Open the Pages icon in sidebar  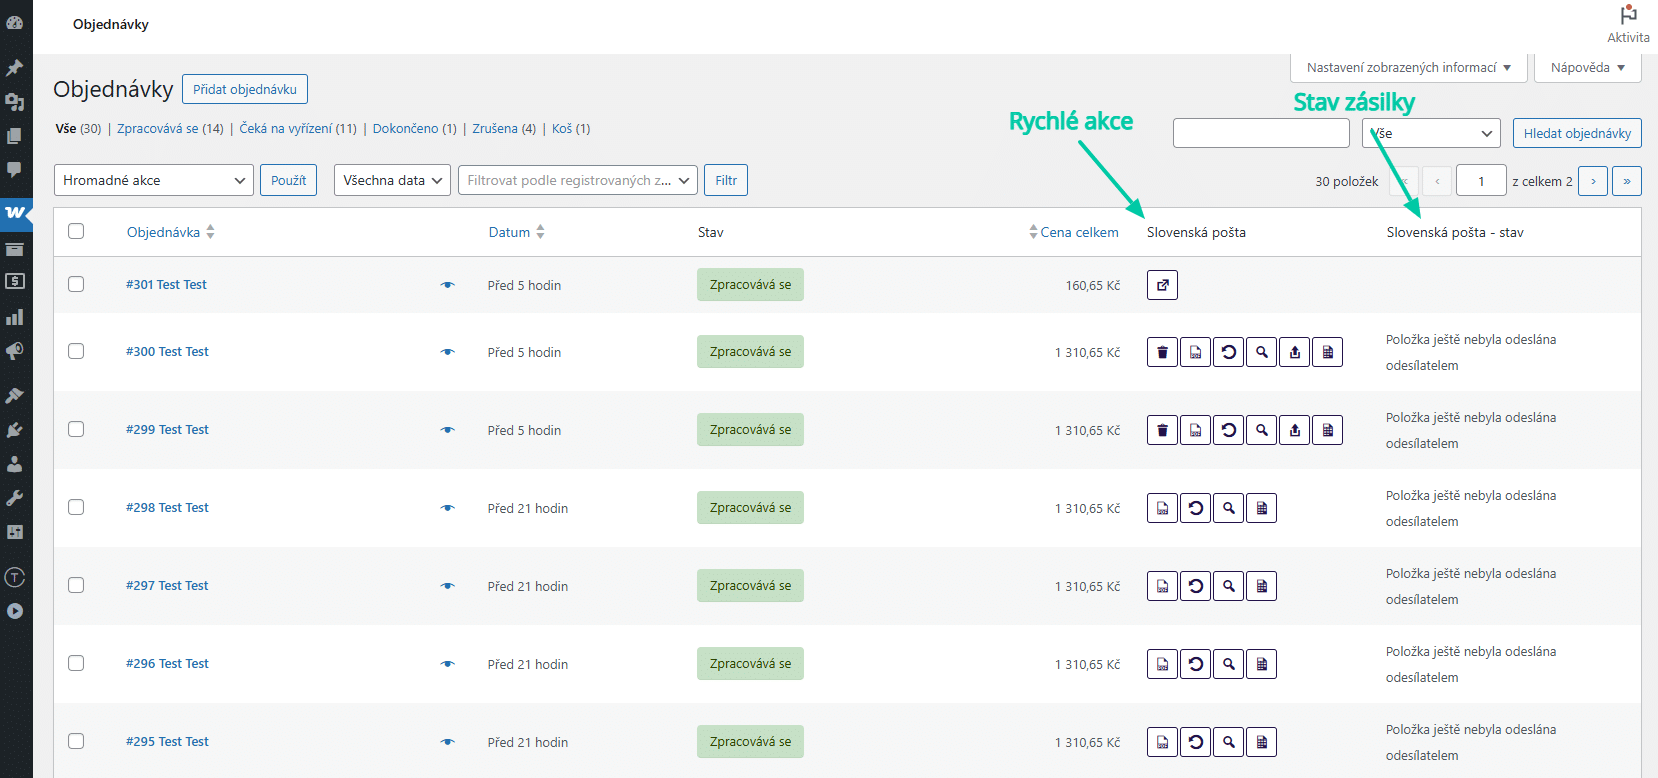pyautogui.click(x=15, y=136)
